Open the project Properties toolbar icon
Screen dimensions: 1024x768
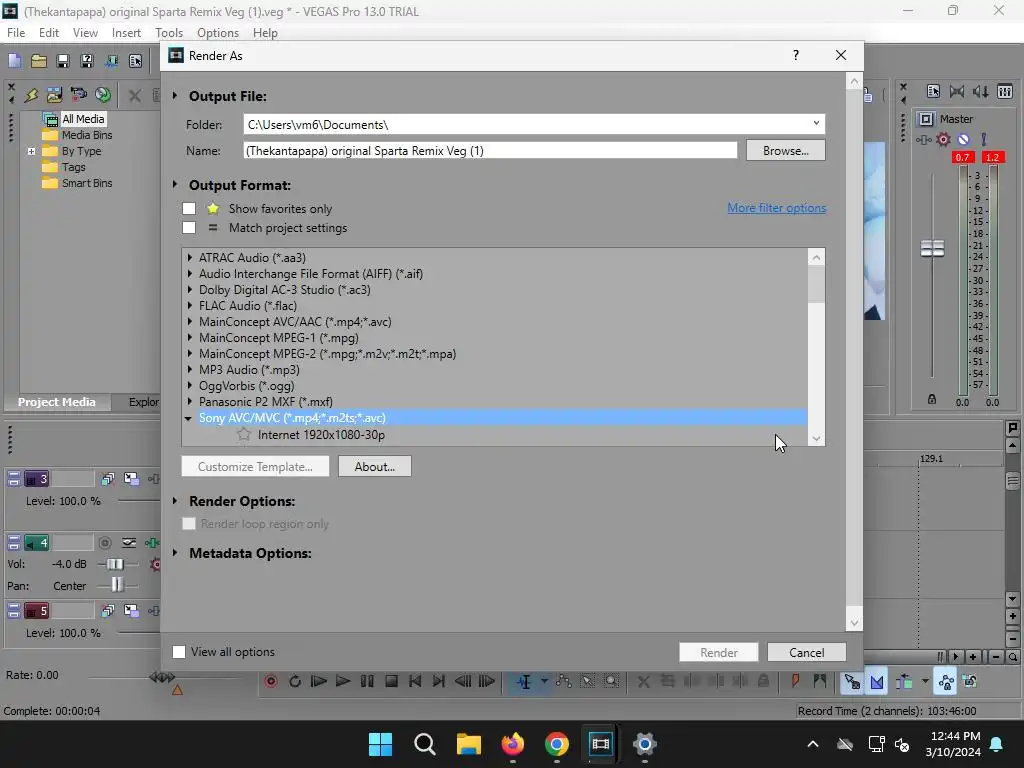click(x=135, y=61)
